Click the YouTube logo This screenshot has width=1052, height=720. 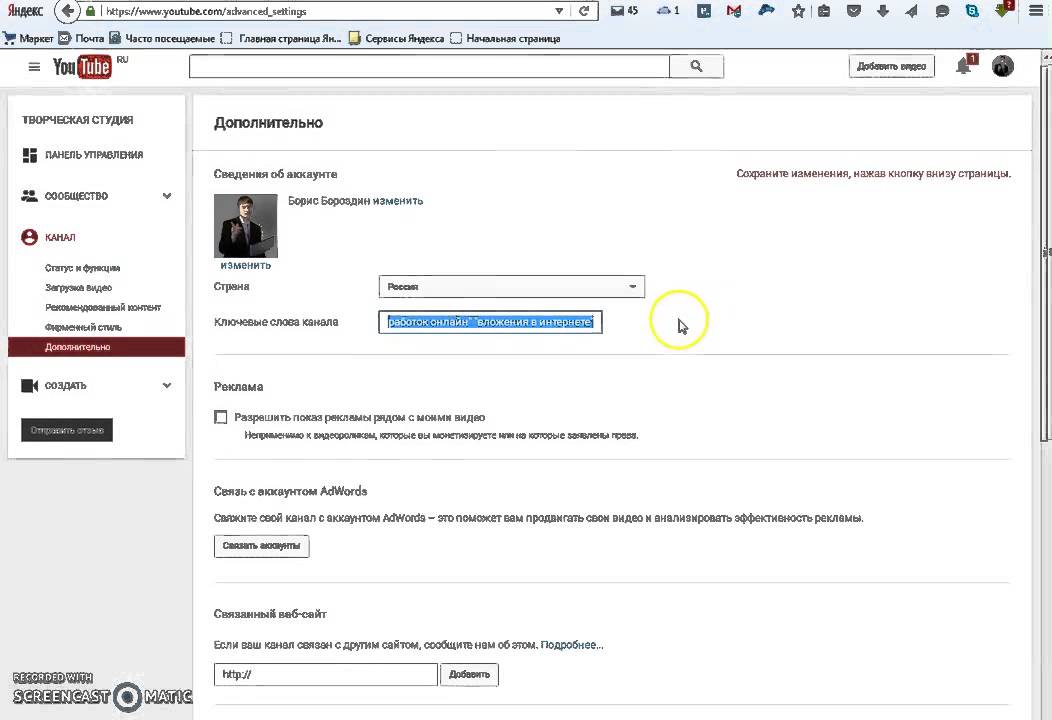tap(82, 67)
